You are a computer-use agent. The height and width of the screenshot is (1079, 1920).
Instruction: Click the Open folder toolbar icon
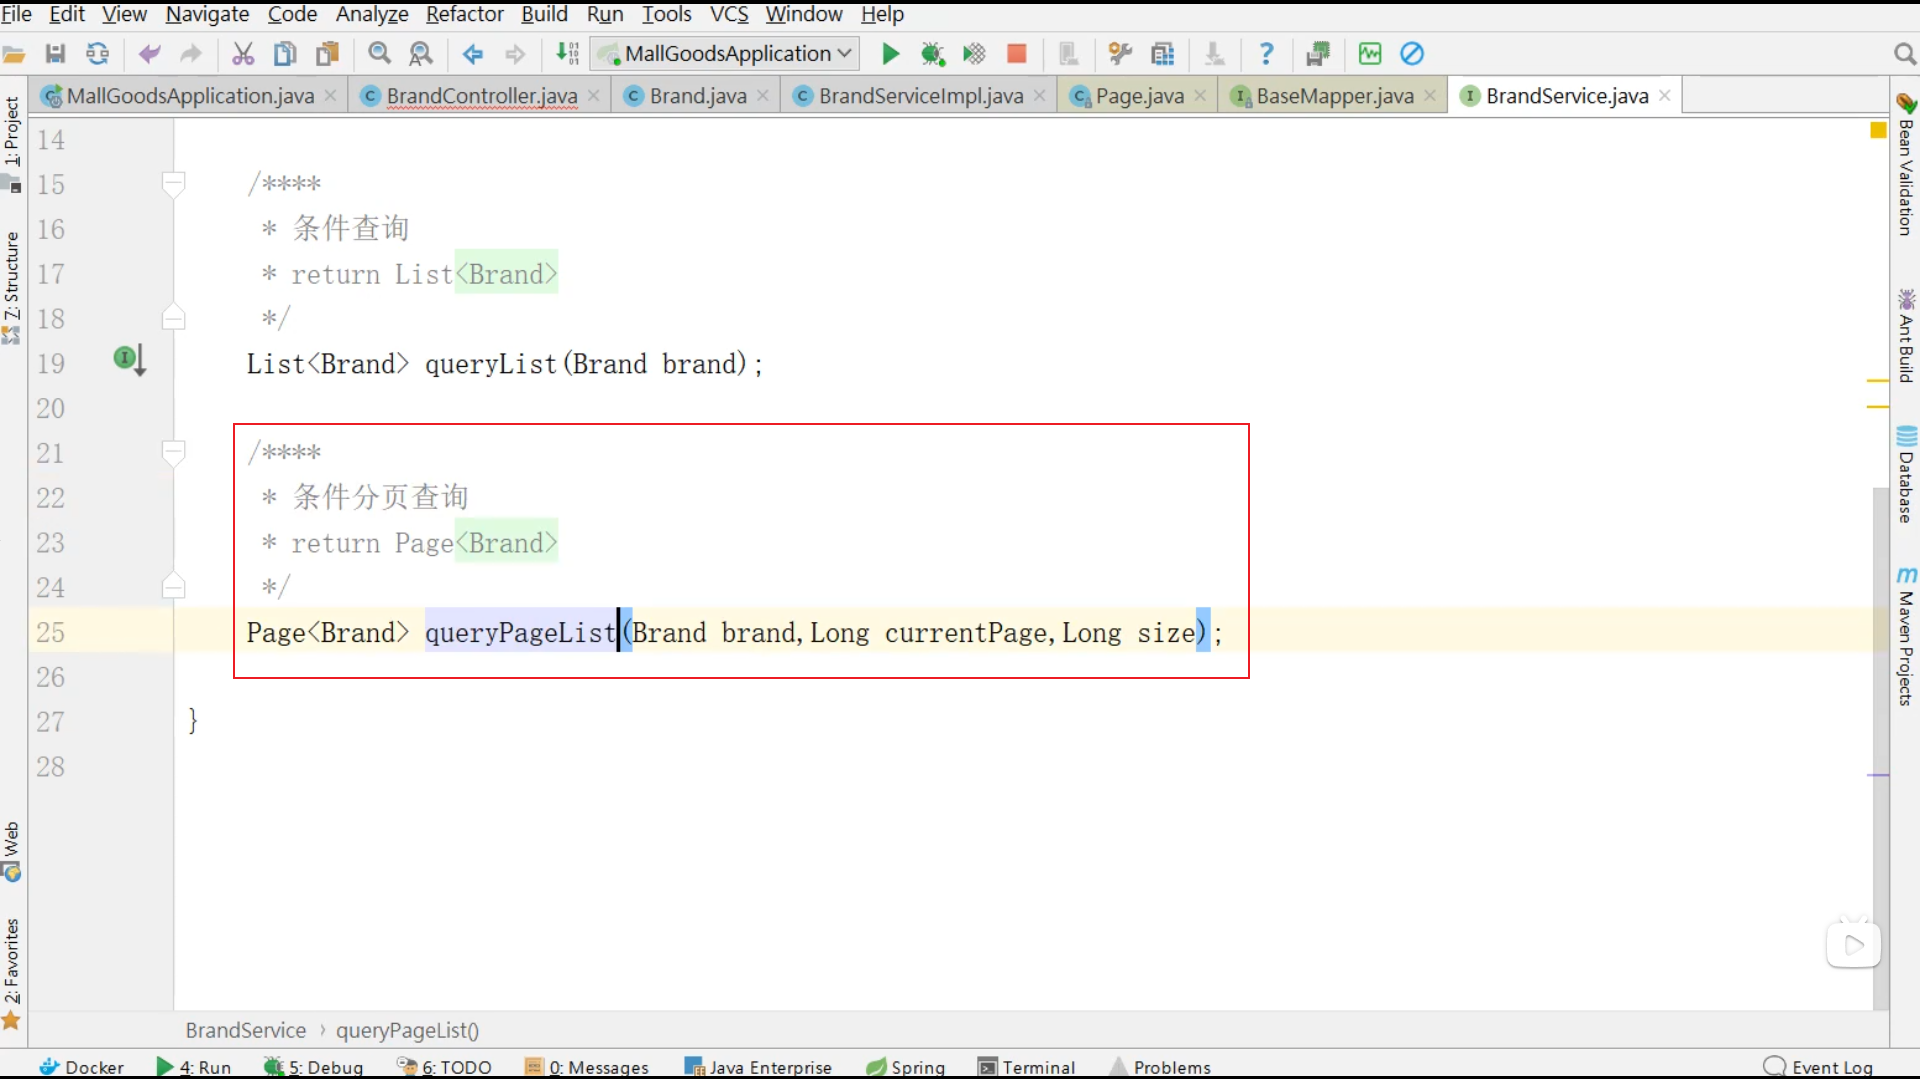tap(14, 54)
